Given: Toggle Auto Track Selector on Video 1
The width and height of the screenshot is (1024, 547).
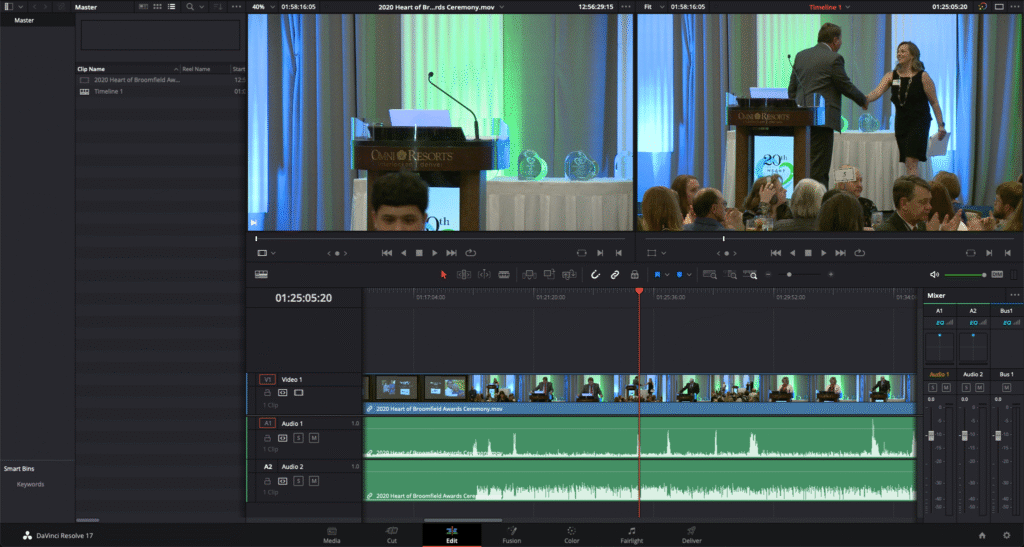Looking at the screenshot, I should 283,393.
